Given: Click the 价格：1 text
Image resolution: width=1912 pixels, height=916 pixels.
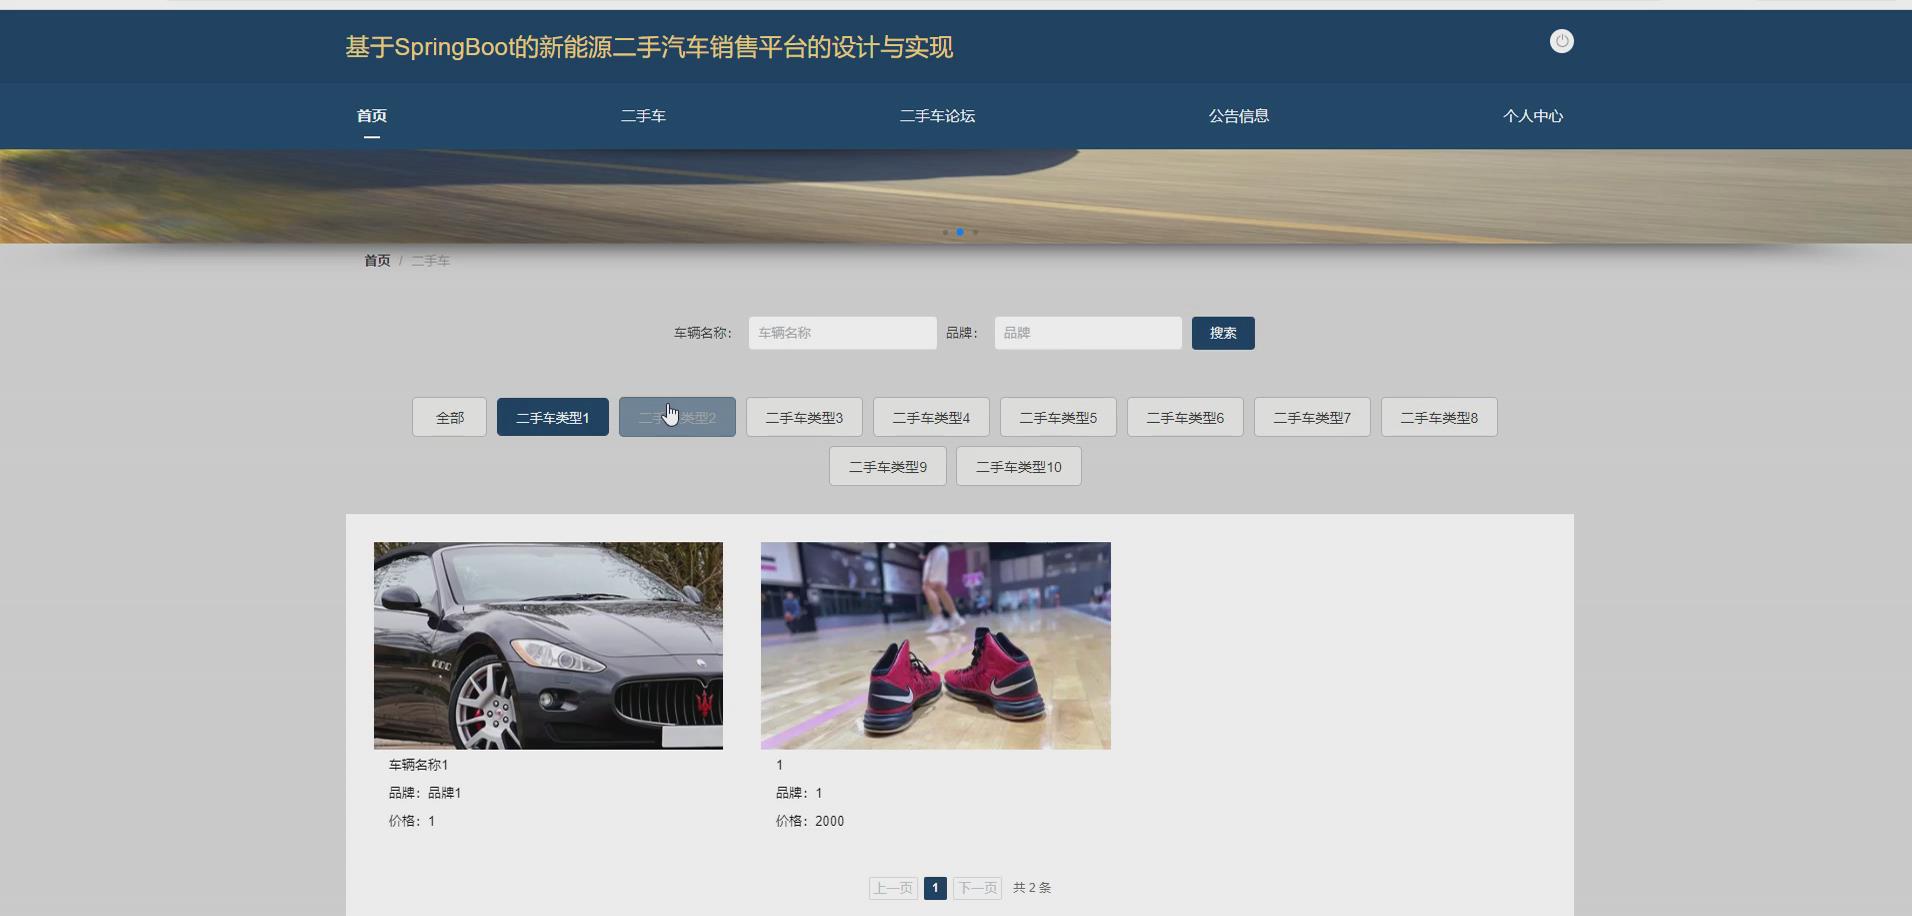Looking at the screenshot, I should tap(412, 821).
